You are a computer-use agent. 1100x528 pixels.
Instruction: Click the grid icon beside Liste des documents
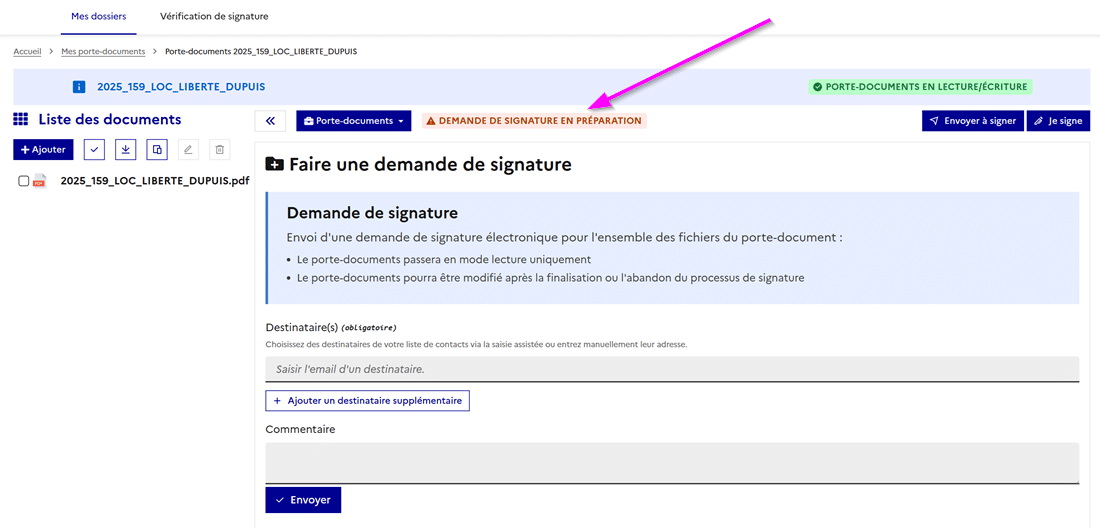(x=20, y=120)
